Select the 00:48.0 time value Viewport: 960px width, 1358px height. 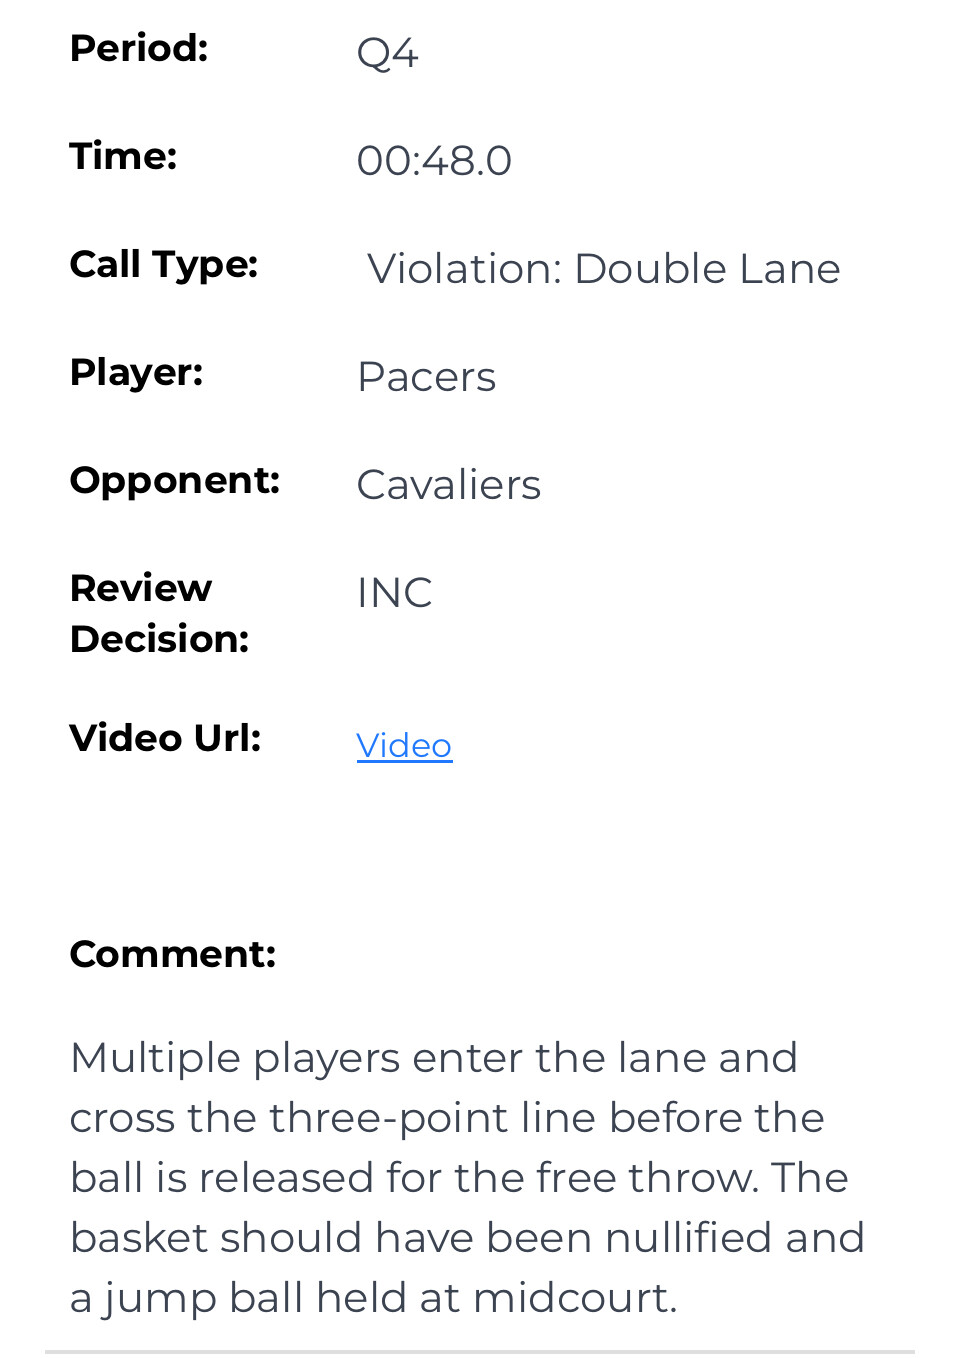pos(434,160)
